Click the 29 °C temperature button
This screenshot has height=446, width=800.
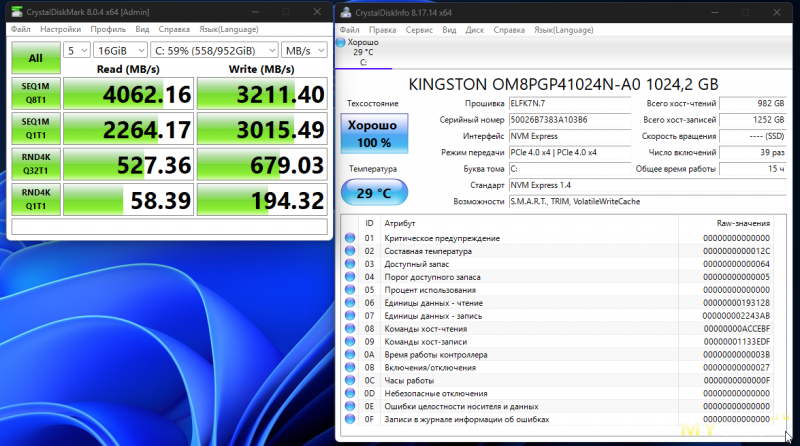[x=374, y=193]
